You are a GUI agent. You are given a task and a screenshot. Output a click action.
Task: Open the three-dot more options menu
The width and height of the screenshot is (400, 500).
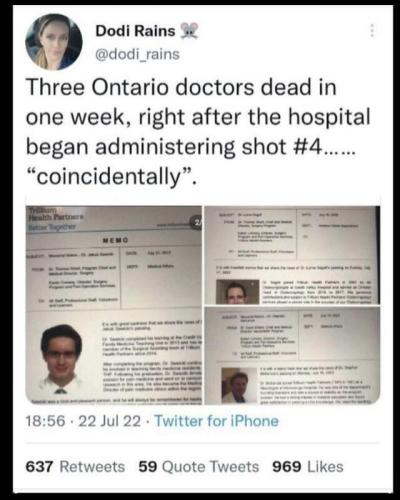coord(372,31)
